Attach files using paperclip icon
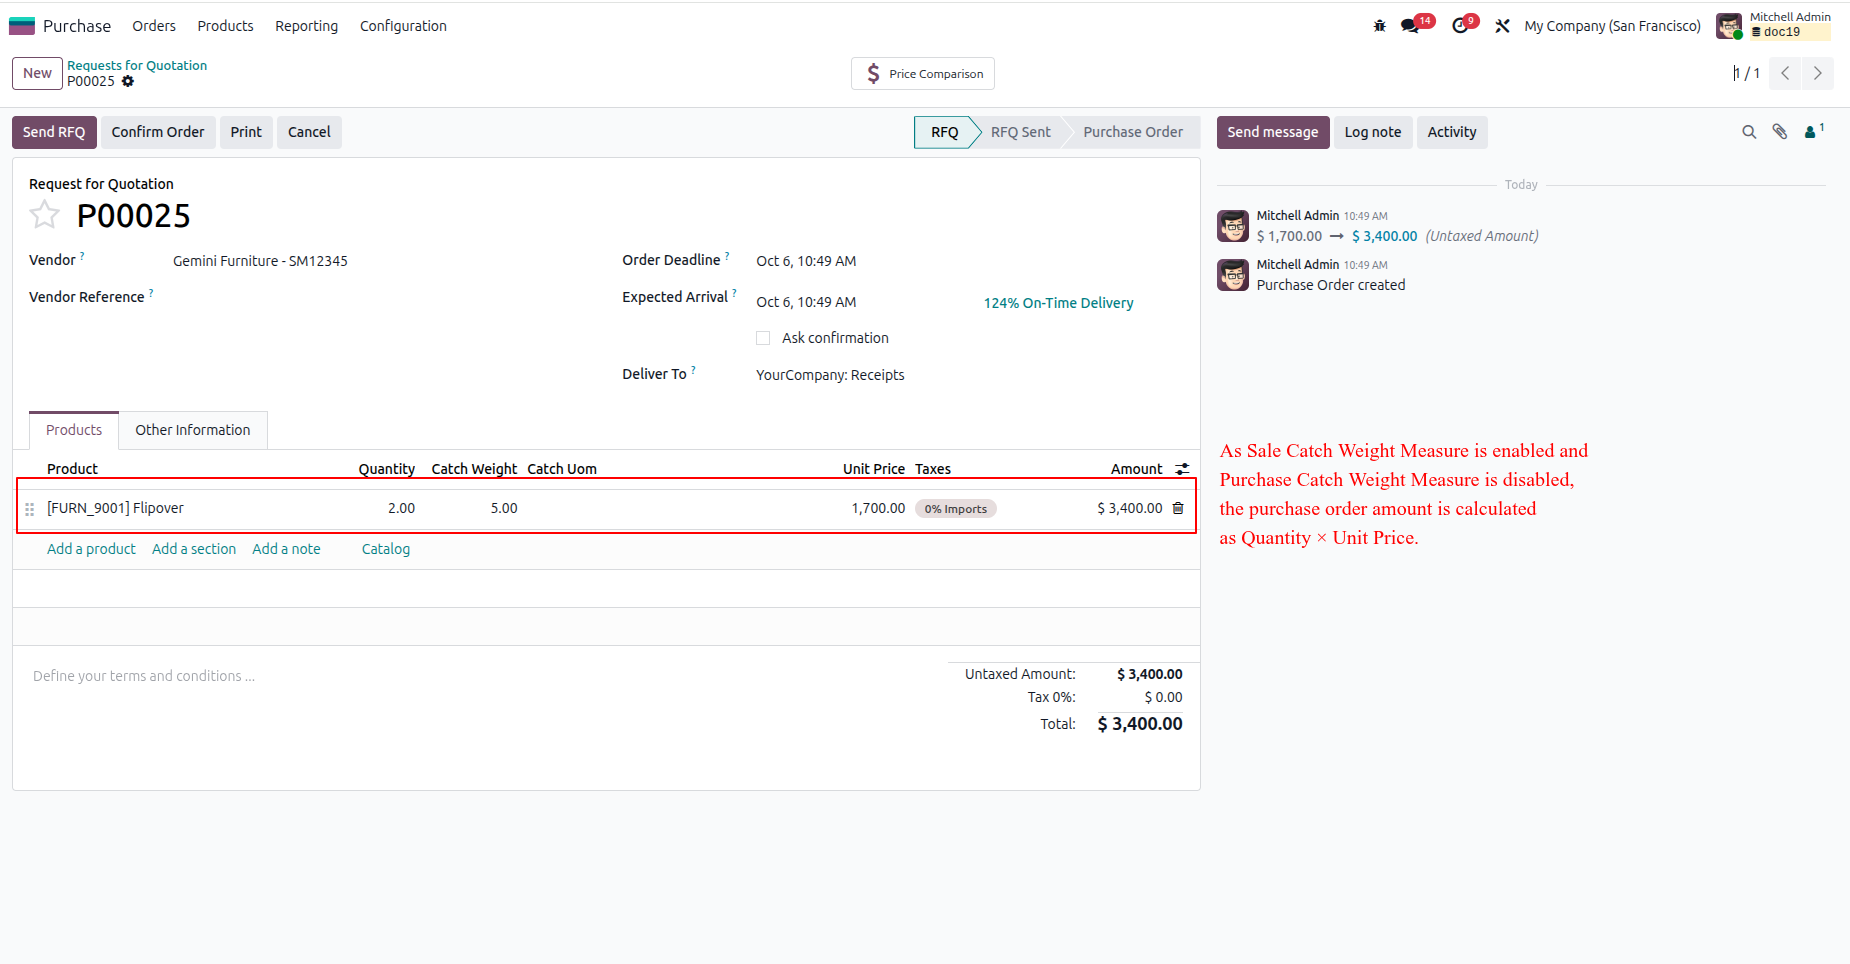 tap(1780, 132)
